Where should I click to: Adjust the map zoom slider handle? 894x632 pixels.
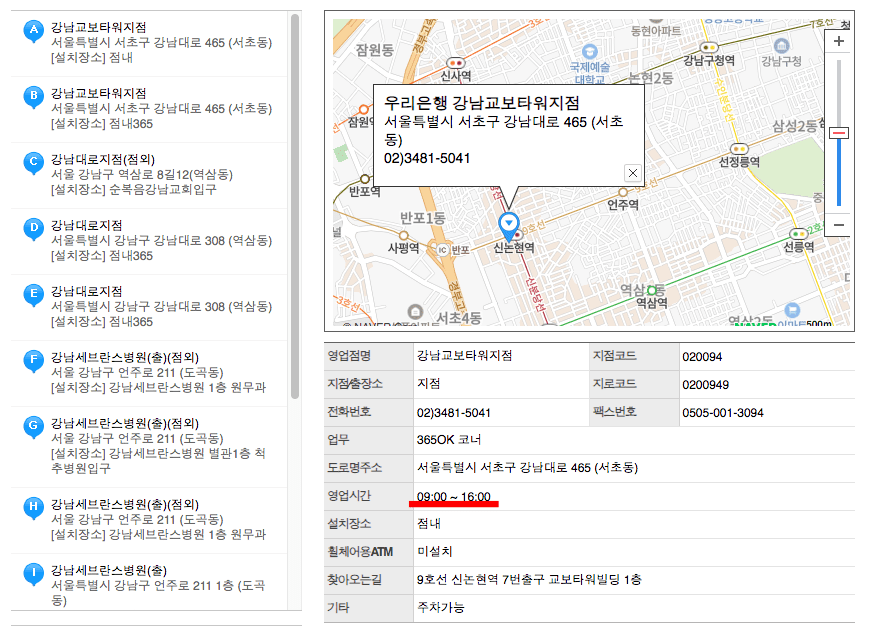(x=839, y=133)
